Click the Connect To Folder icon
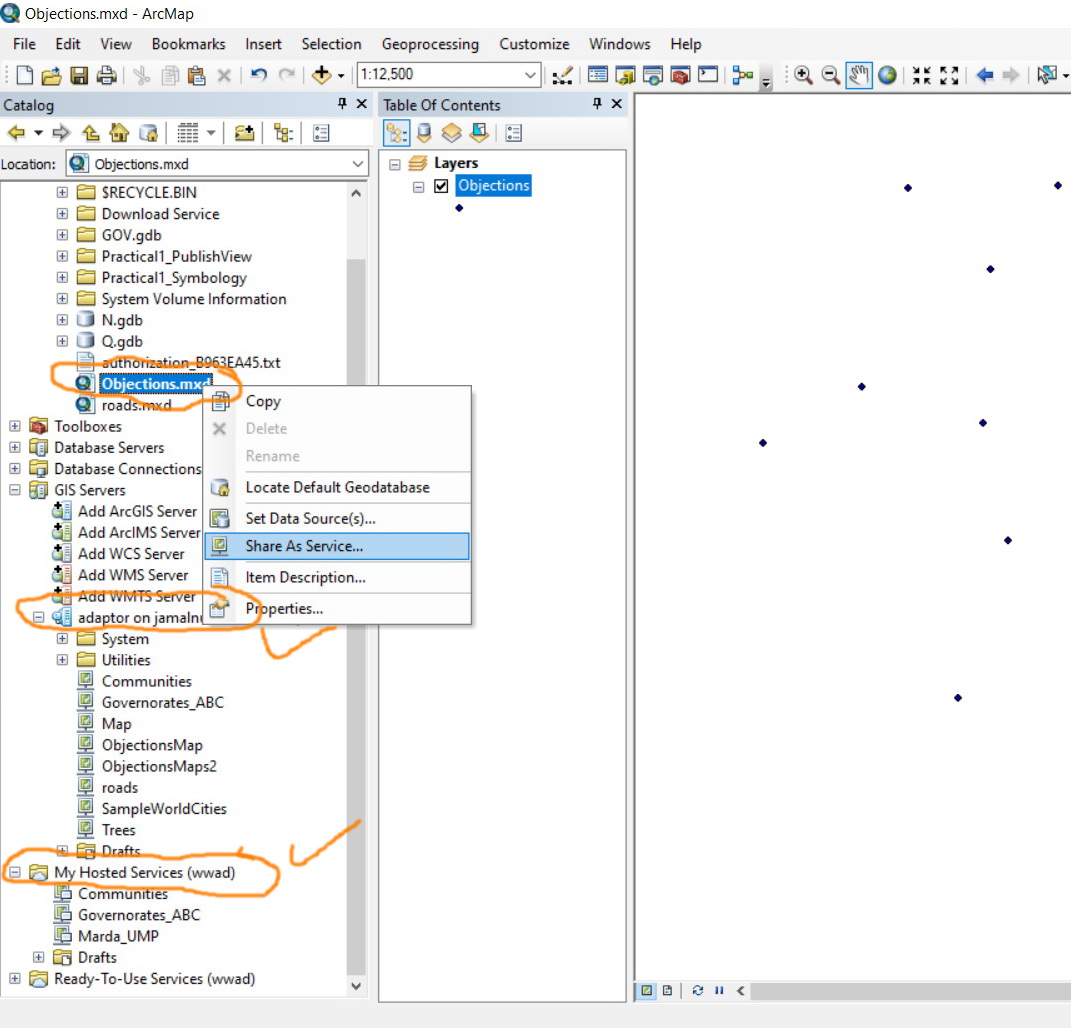 [x=244, y=133]
